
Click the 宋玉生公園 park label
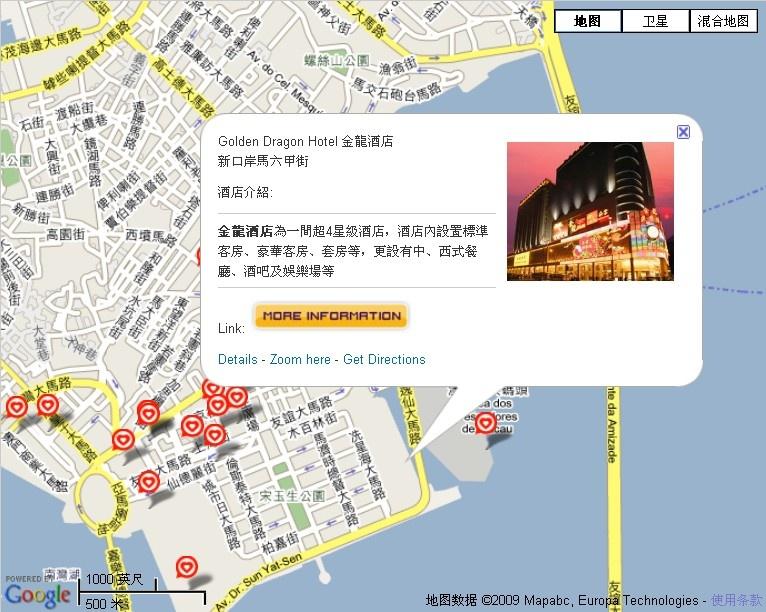[x=292, y=496]
